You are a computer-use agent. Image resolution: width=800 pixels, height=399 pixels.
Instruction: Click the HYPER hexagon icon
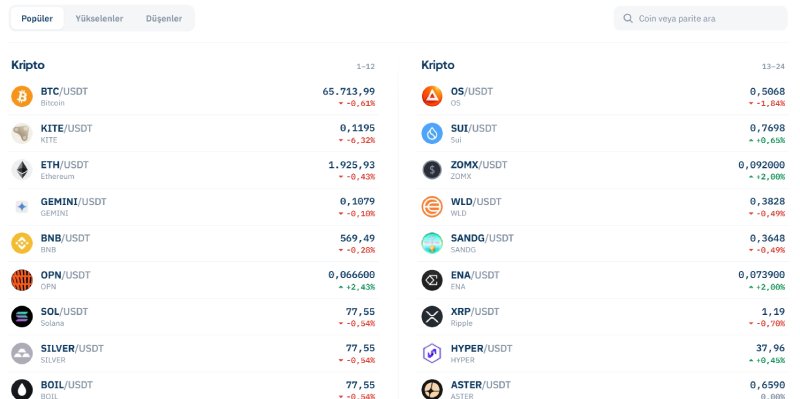(432, 354)
